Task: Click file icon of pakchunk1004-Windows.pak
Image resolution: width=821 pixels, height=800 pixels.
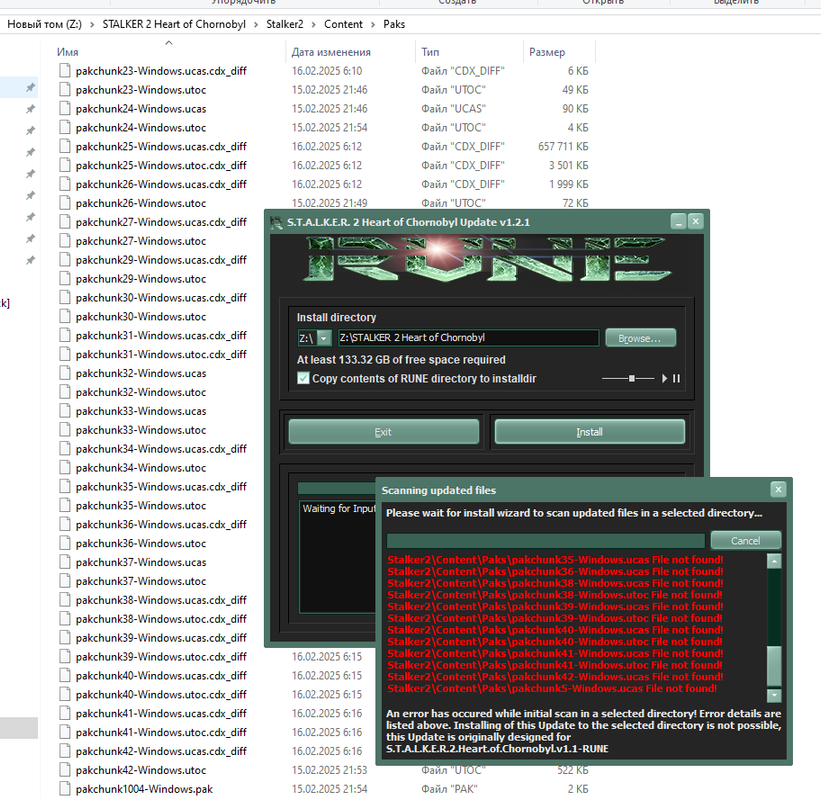Action: (x=65, y=788)
